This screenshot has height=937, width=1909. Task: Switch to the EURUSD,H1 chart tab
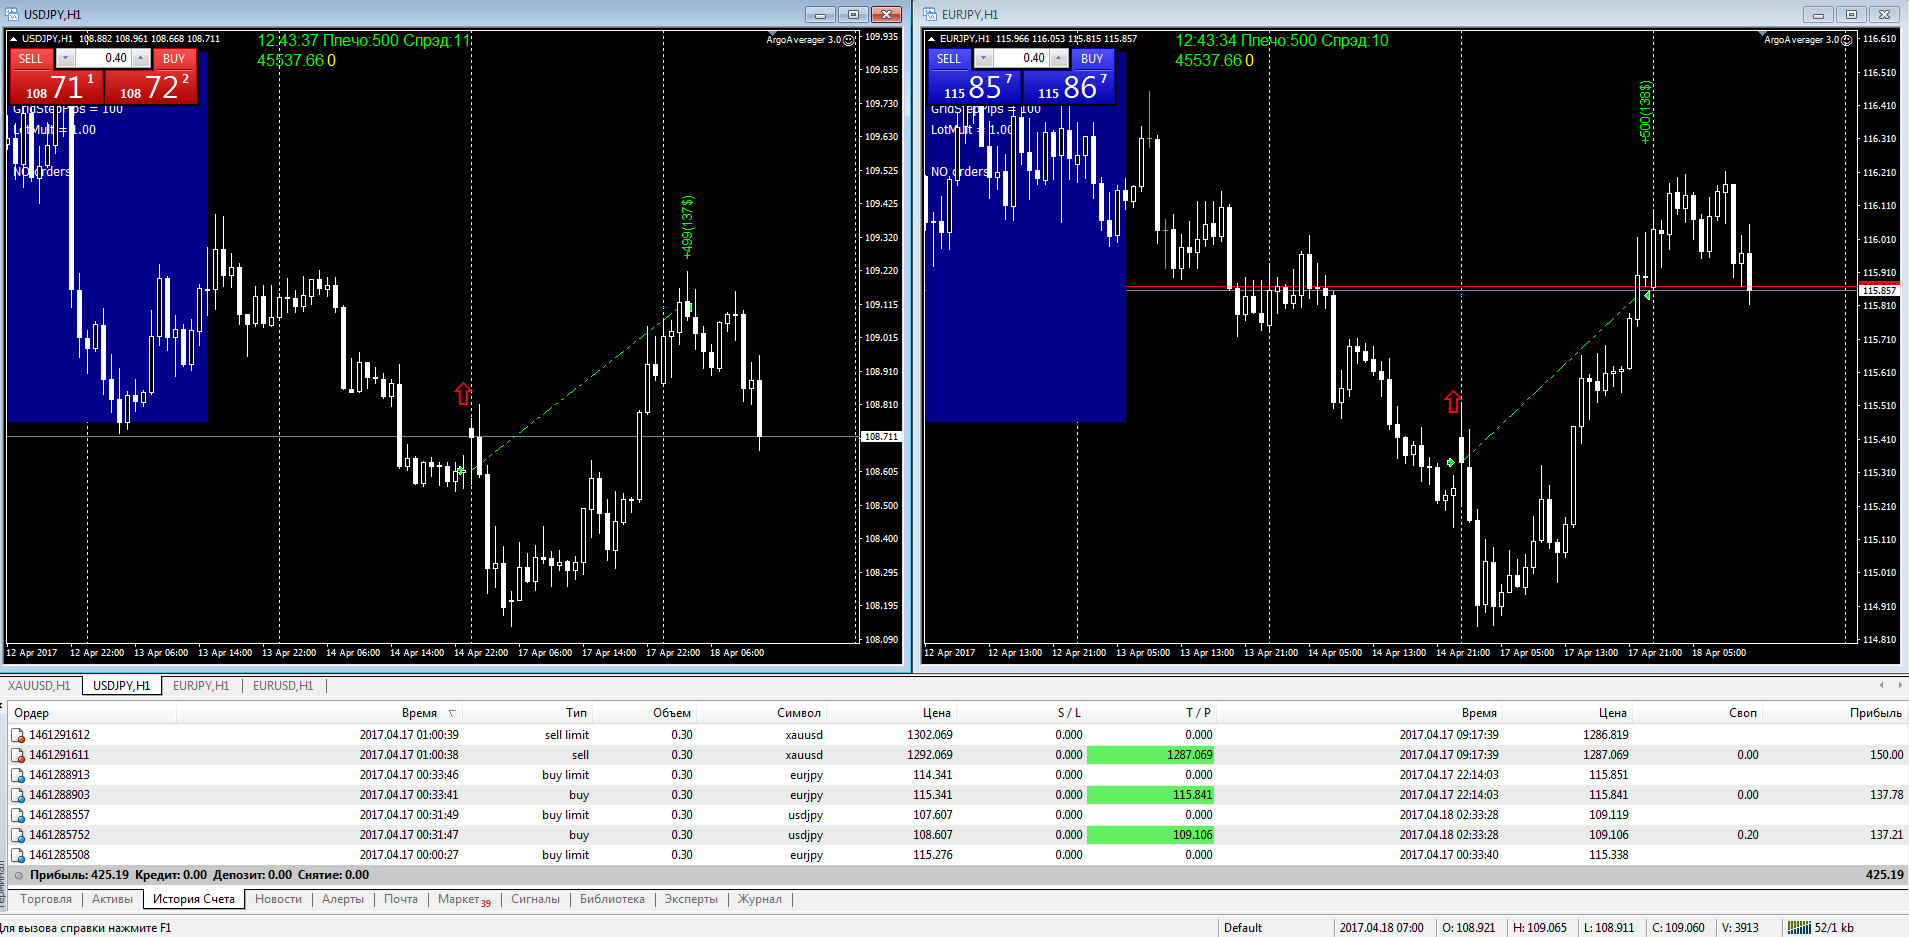point(283,686)
